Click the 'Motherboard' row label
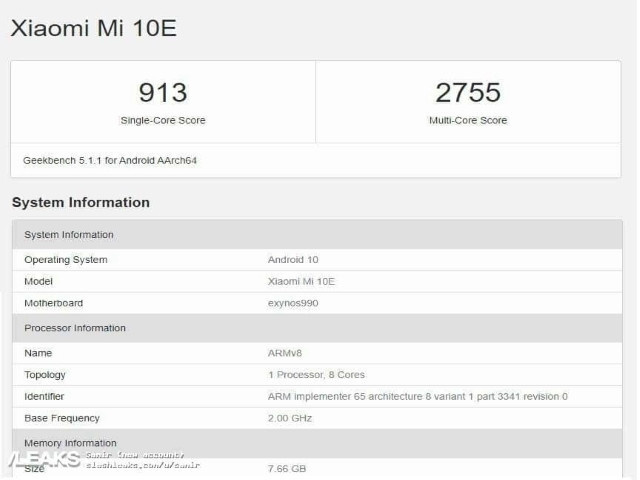This screenshot has height=480, width=640. [53, 303]
